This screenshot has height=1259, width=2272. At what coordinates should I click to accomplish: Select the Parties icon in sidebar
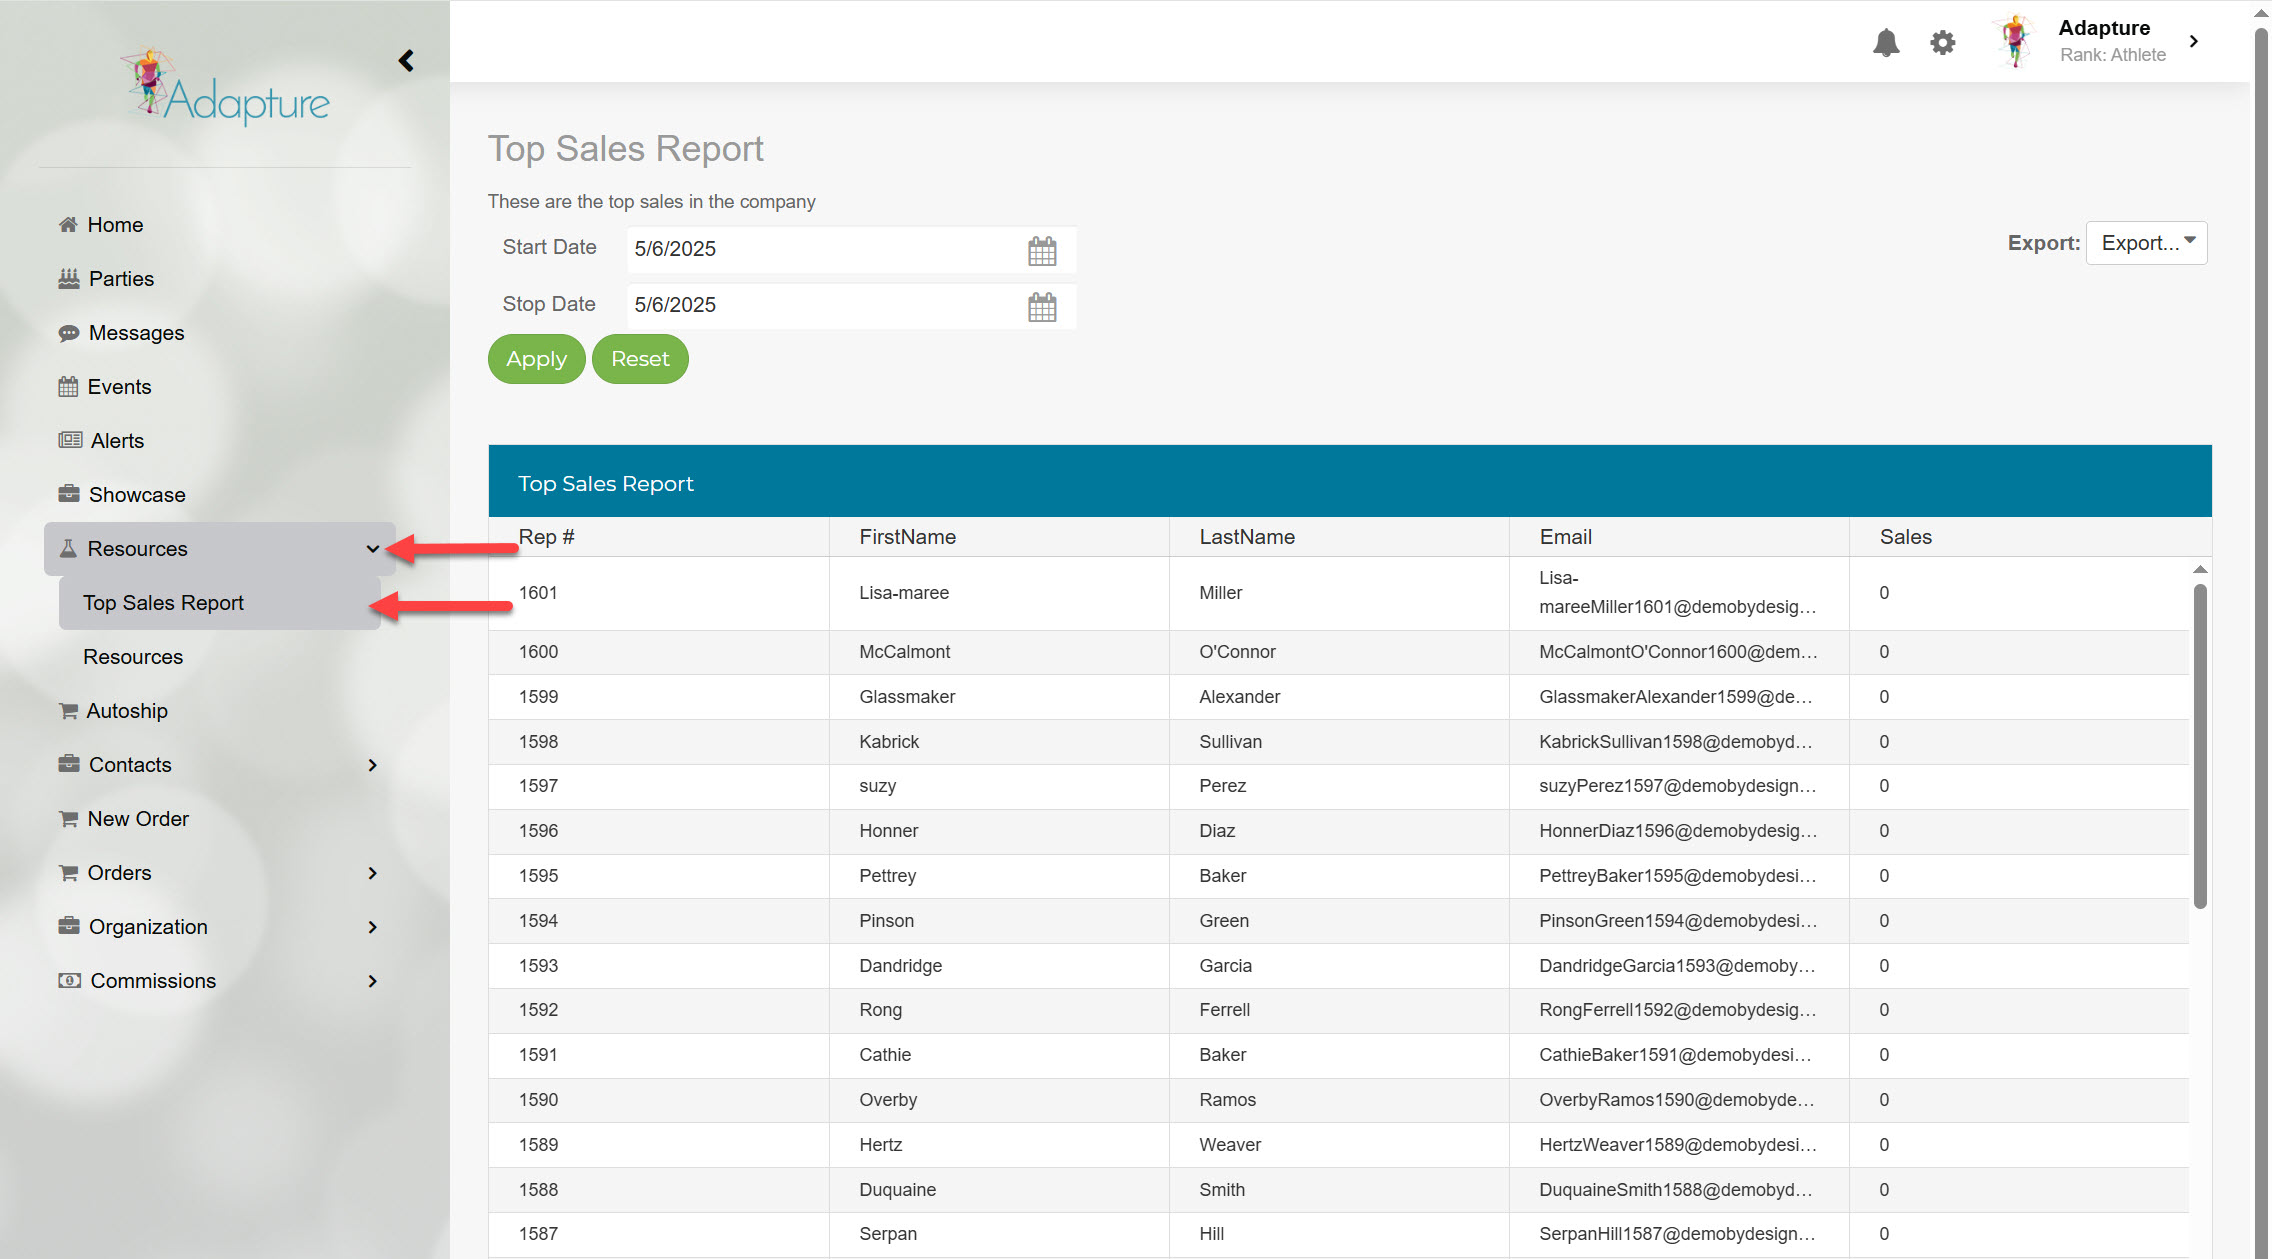point(67,279)
